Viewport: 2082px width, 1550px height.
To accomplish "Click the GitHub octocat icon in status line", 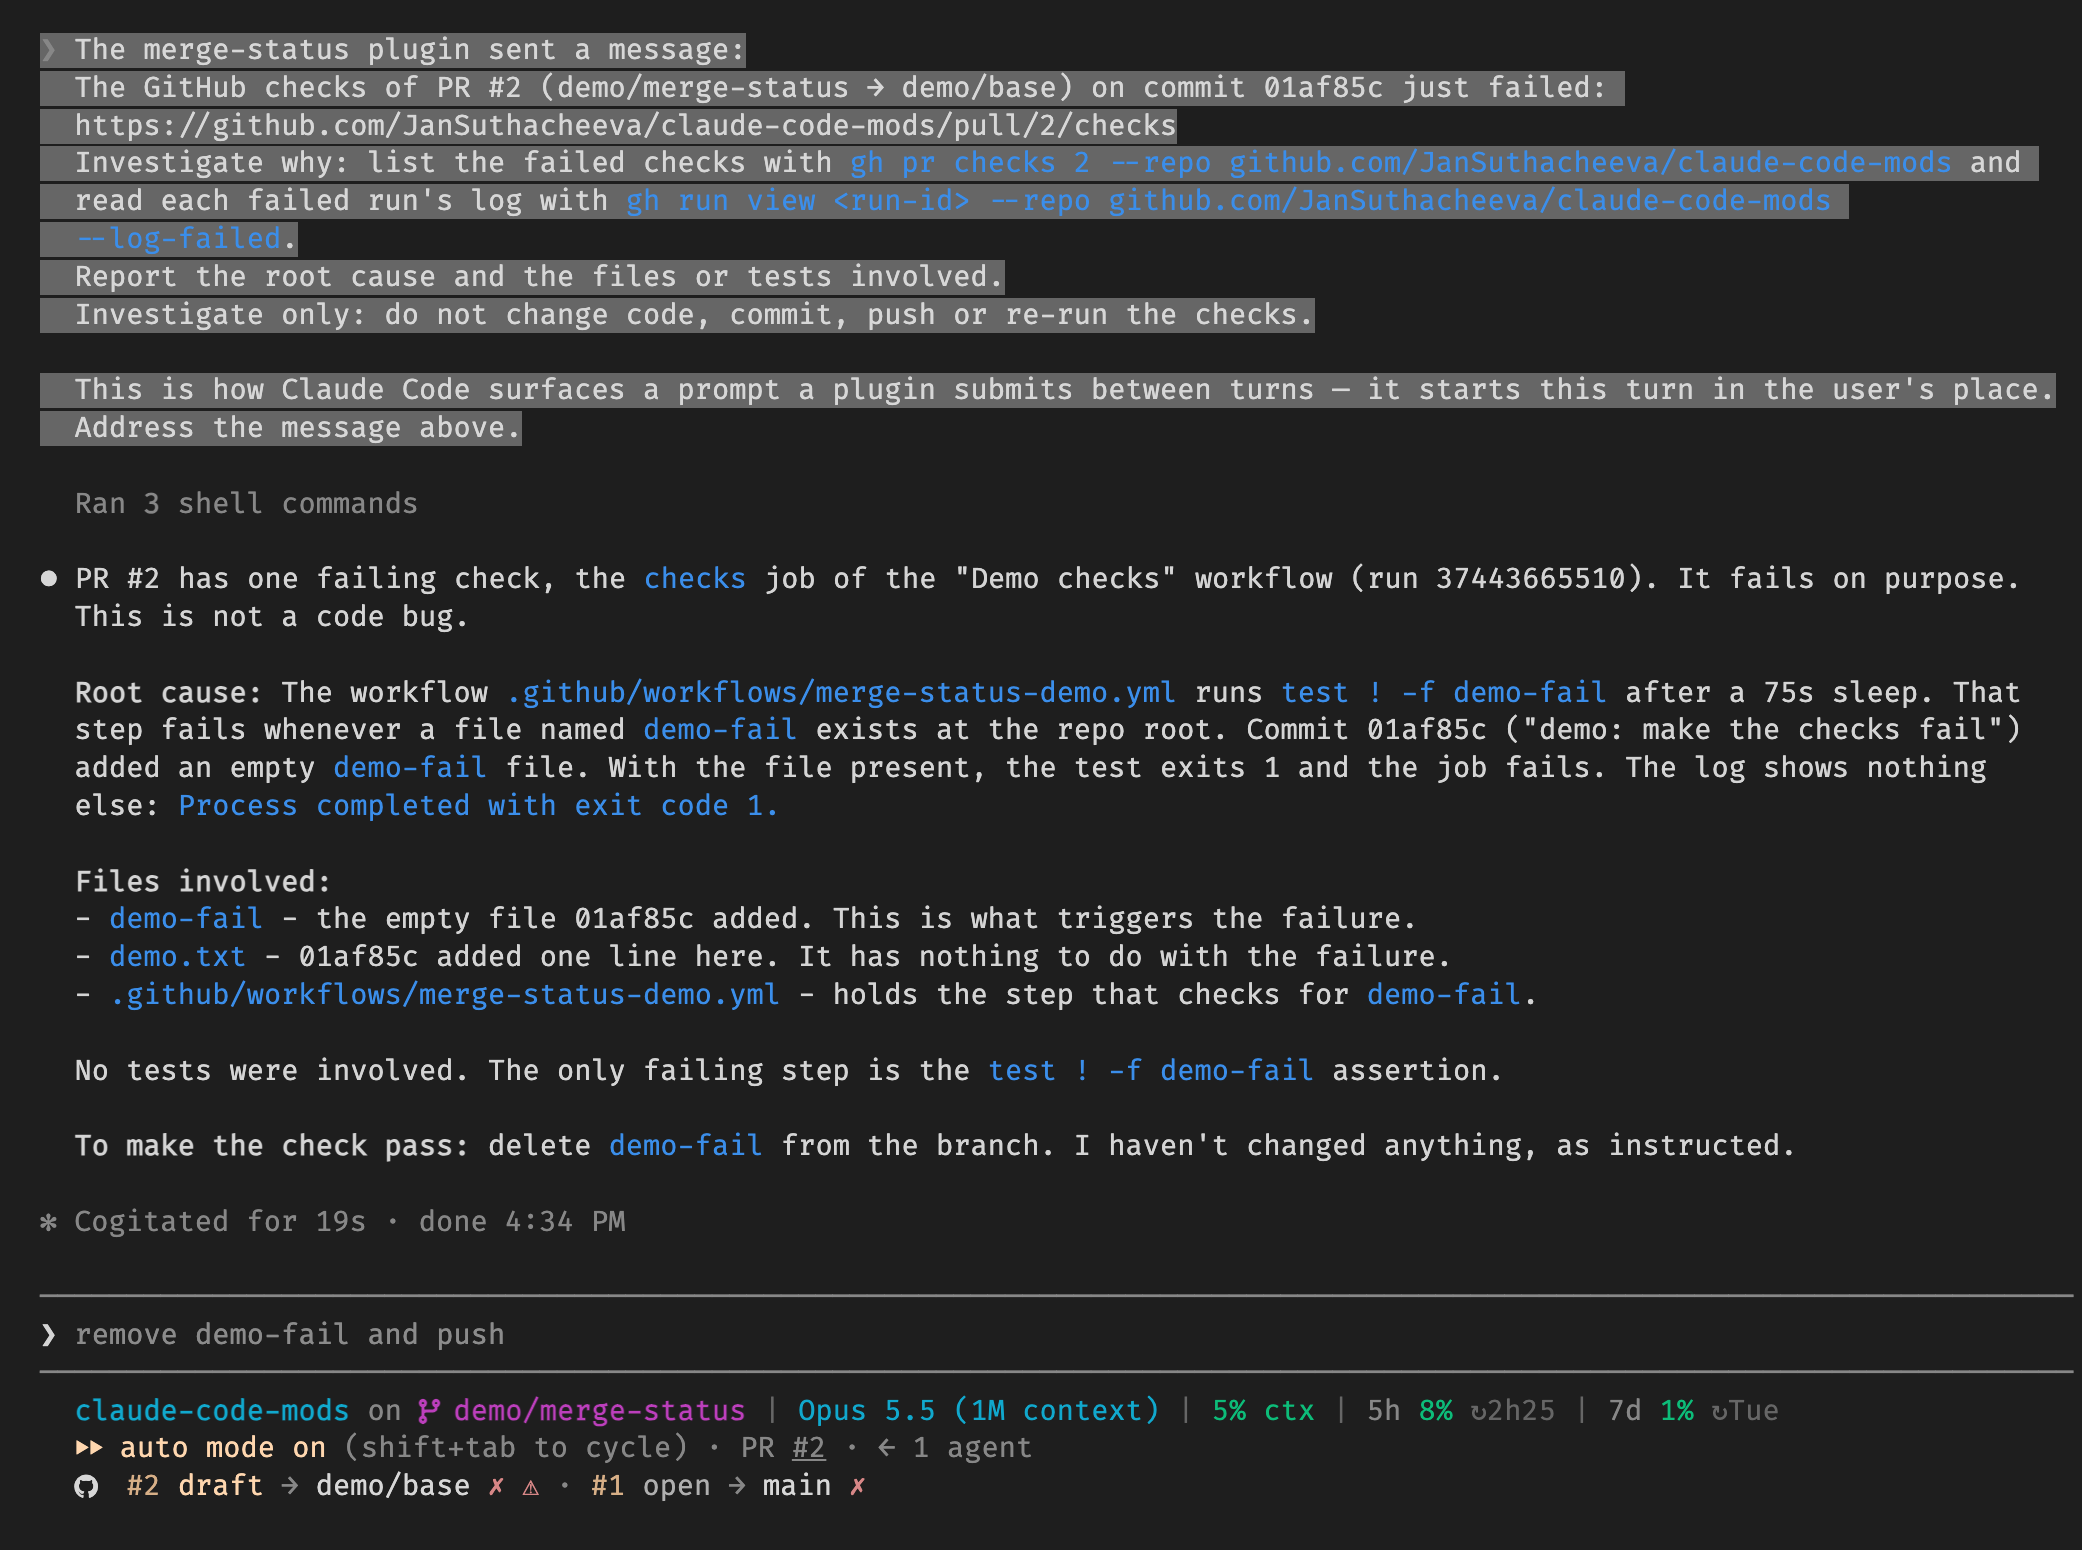I will click(x=87, y=1486).
